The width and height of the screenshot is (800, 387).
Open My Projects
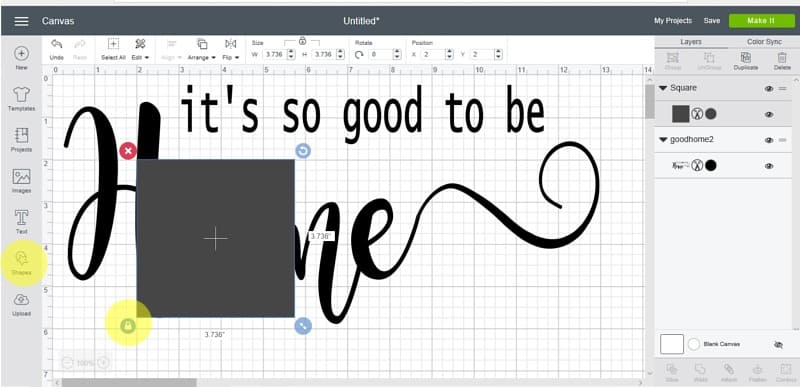[x=673, y=21]
